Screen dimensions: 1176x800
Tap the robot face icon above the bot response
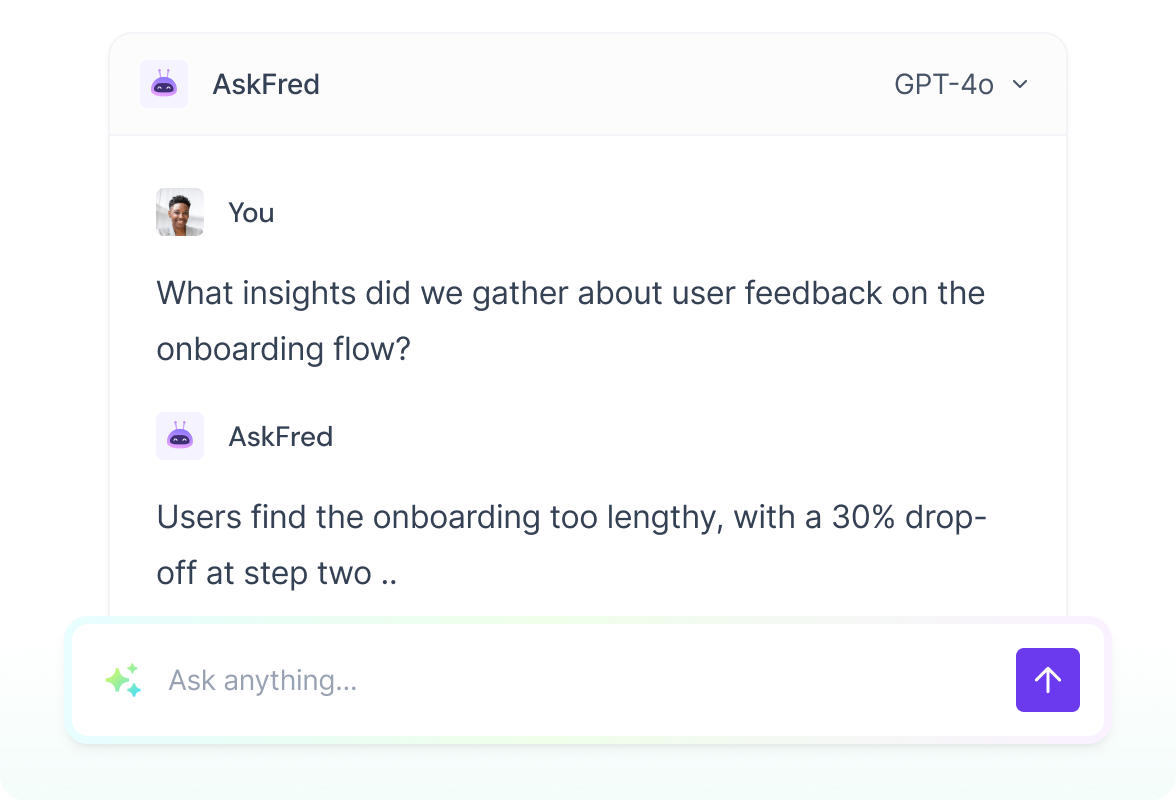179,436
